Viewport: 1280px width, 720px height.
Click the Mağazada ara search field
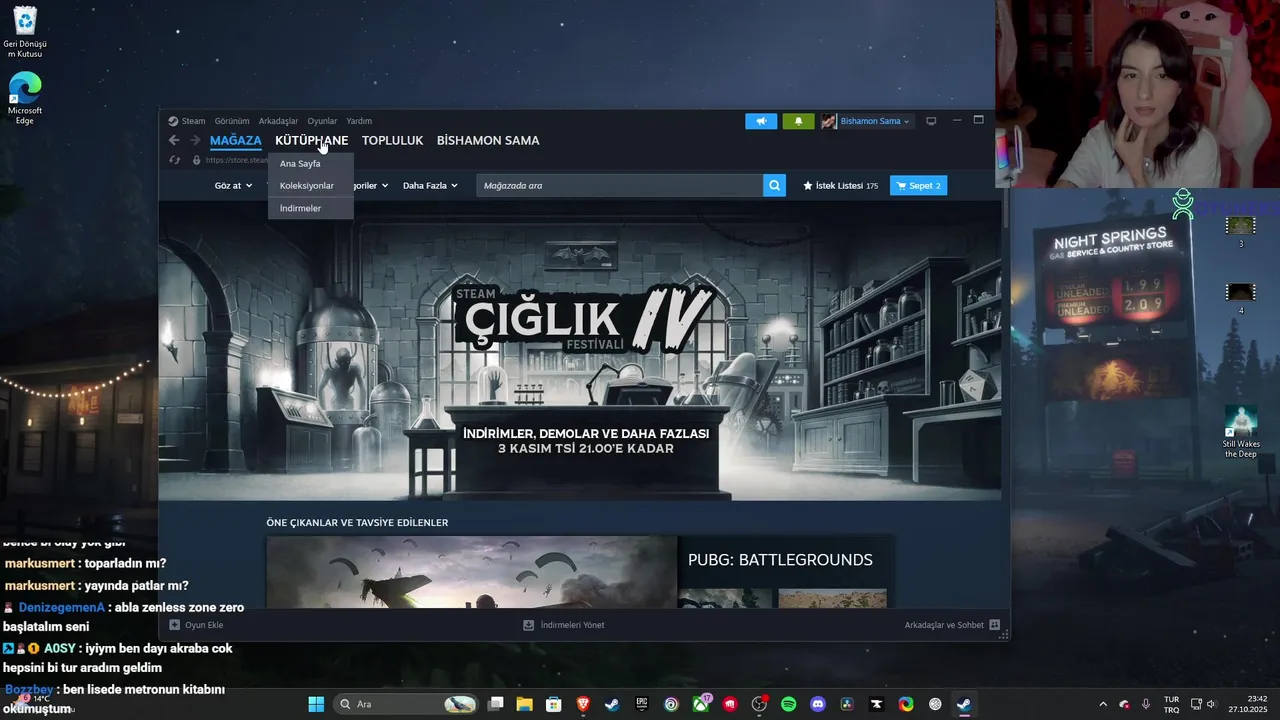click(620, 185)
